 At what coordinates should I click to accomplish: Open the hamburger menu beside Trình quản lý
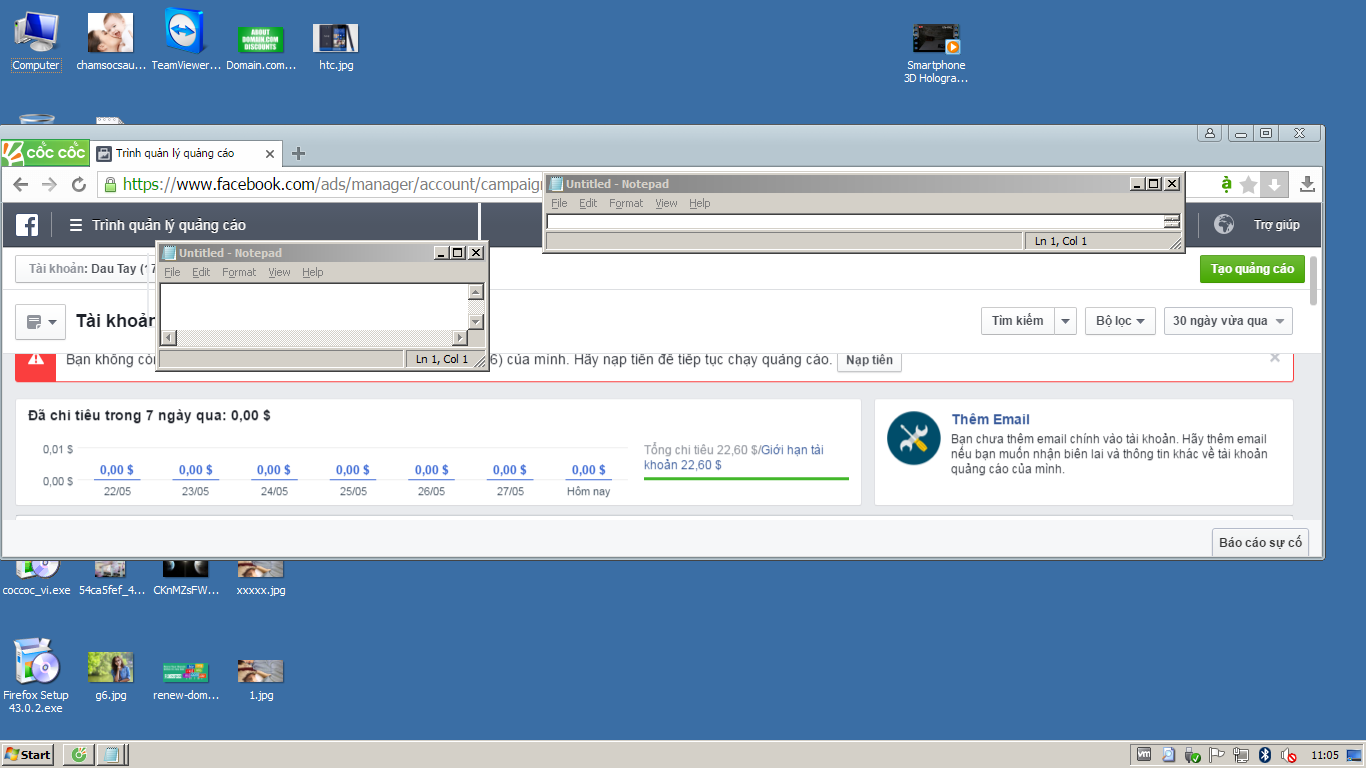[x=75, y=225]
